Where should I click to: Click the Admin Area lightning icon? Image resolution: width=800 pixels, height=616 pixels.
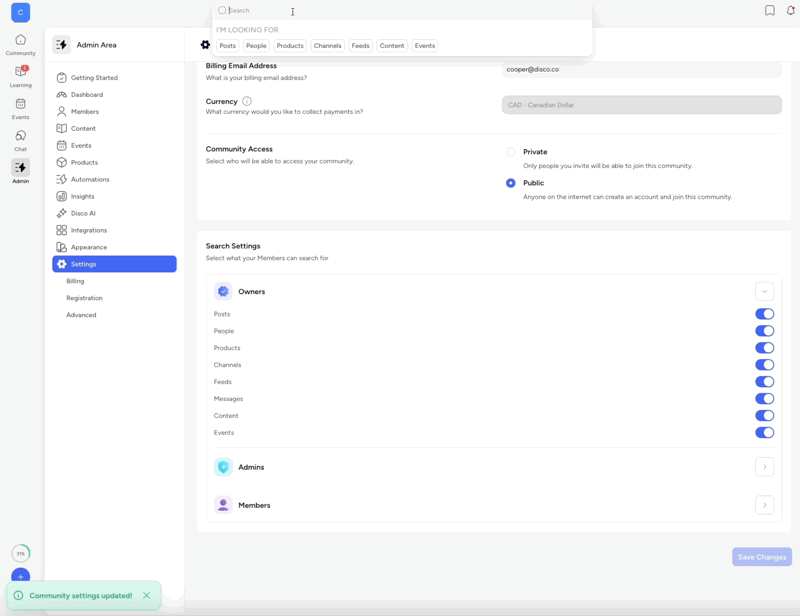[x=61, y=45]
